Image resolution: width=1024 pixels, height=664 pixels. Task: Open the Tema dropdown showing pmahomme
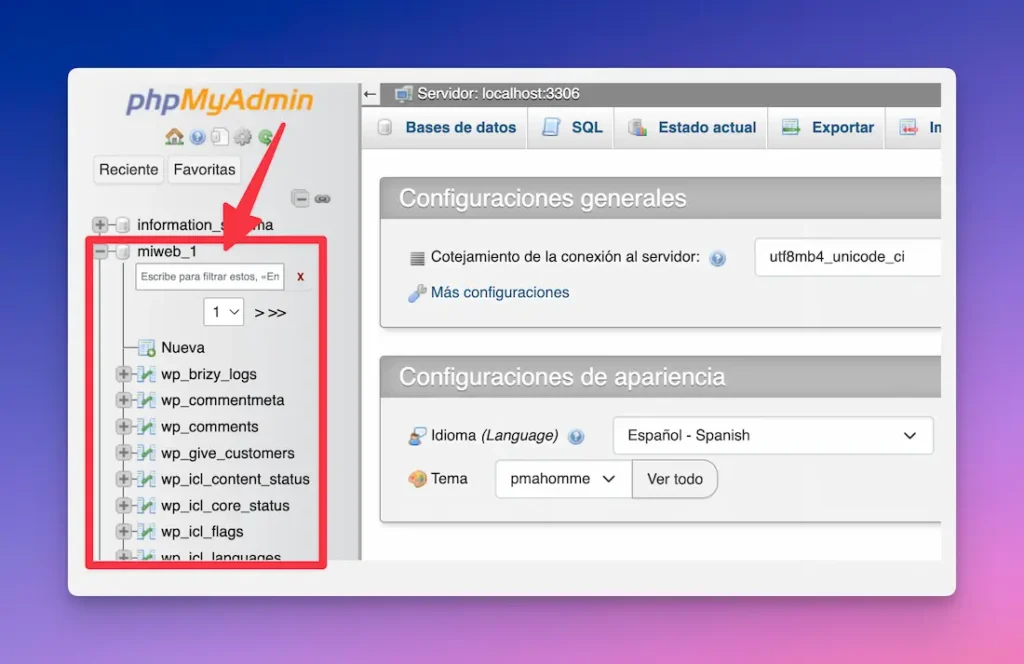[562, 479]
